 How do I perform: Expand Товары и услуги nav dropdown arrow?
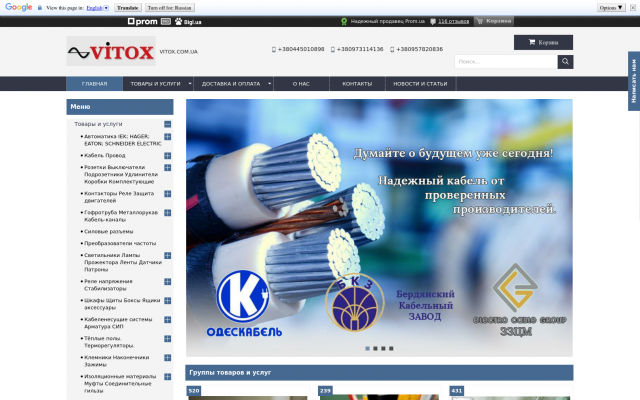coord(190,84)
